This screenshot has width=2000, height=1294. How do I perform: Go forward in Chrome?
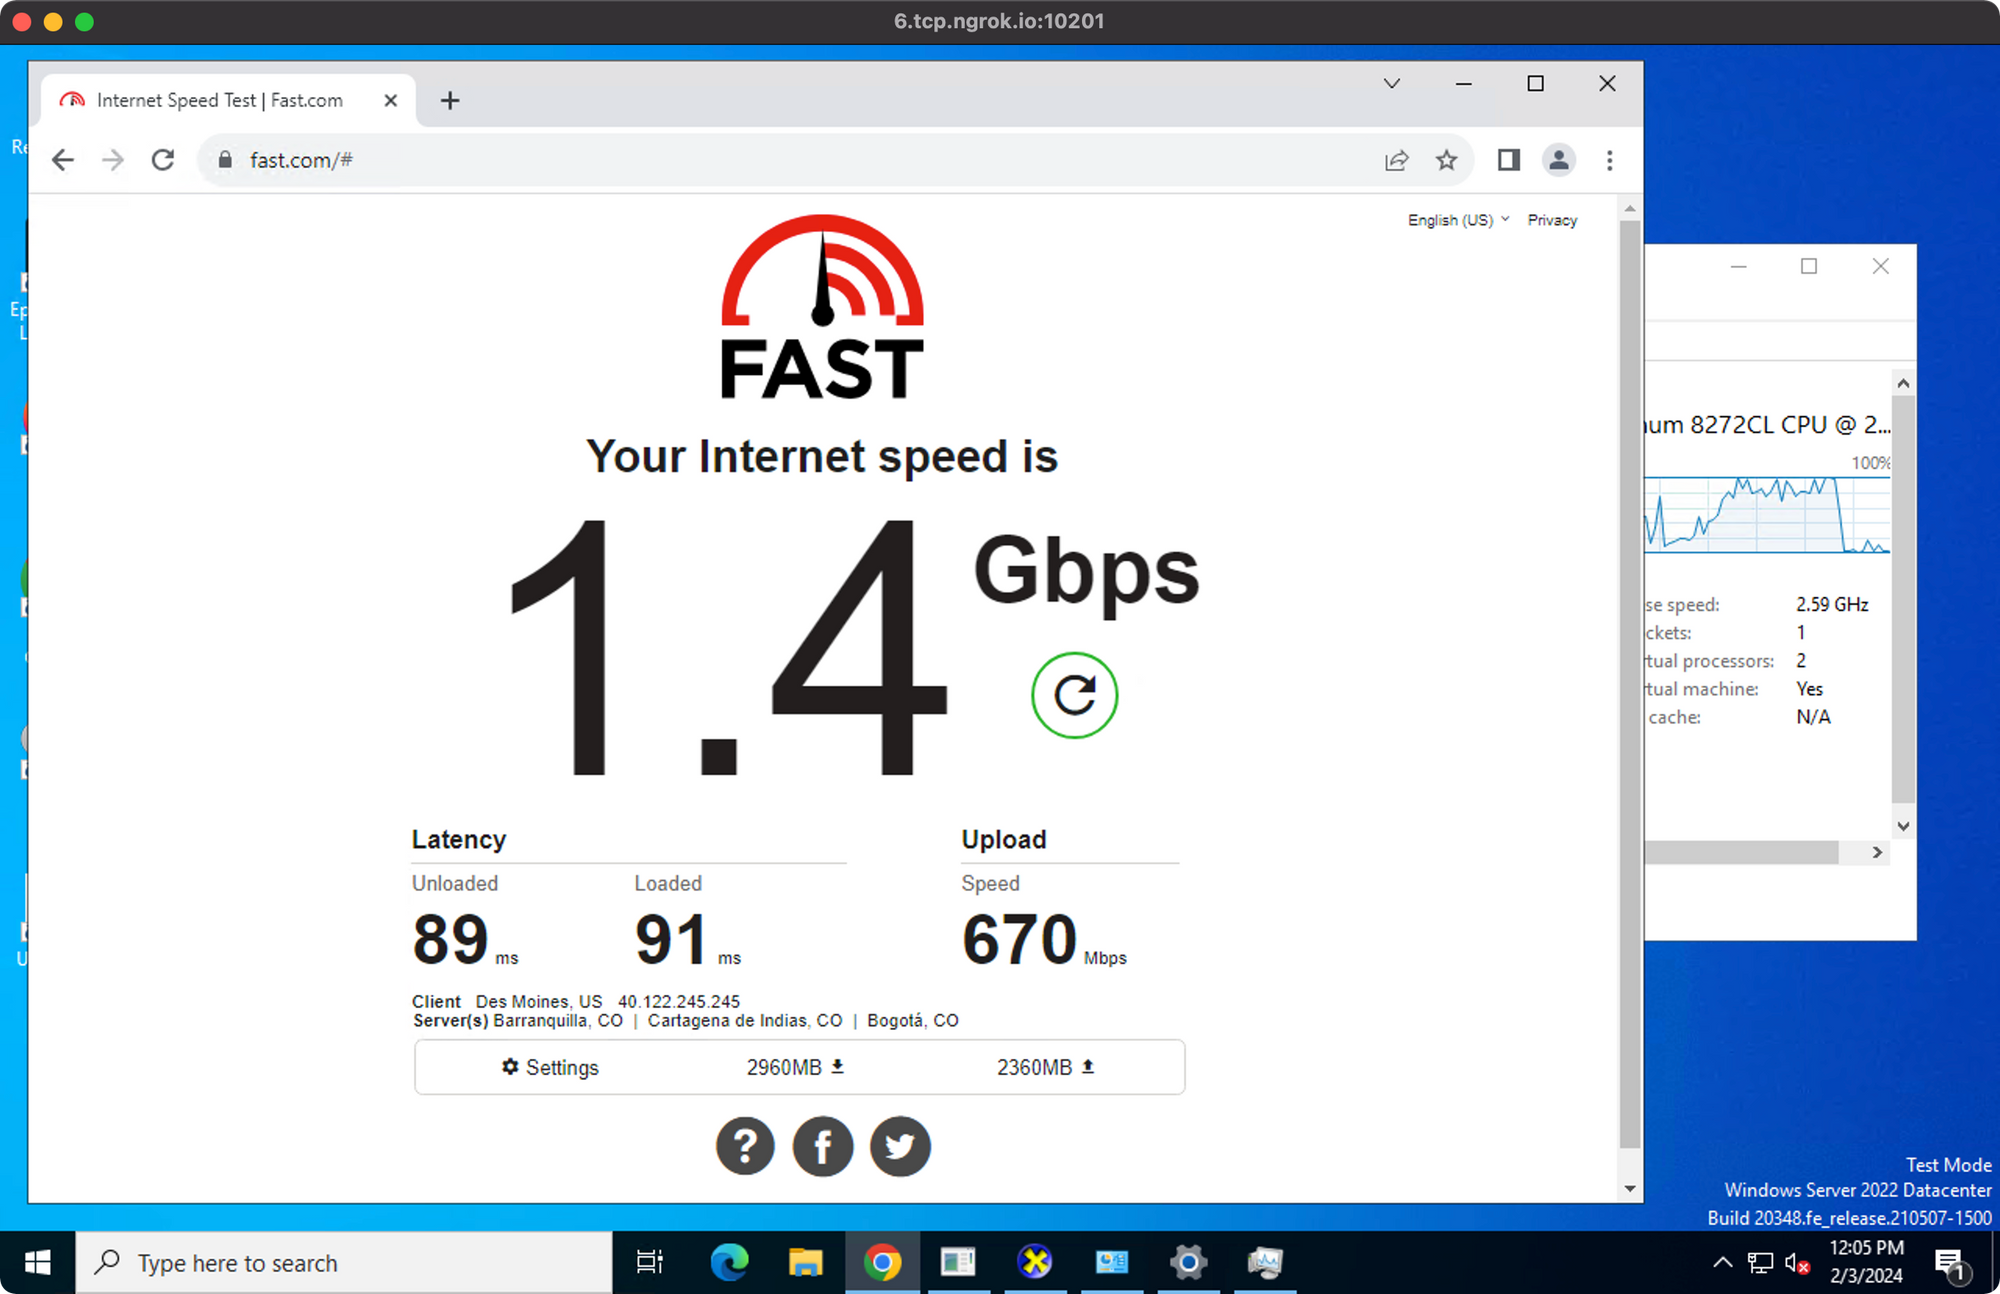pyautogui.click(x=113, y=160)
